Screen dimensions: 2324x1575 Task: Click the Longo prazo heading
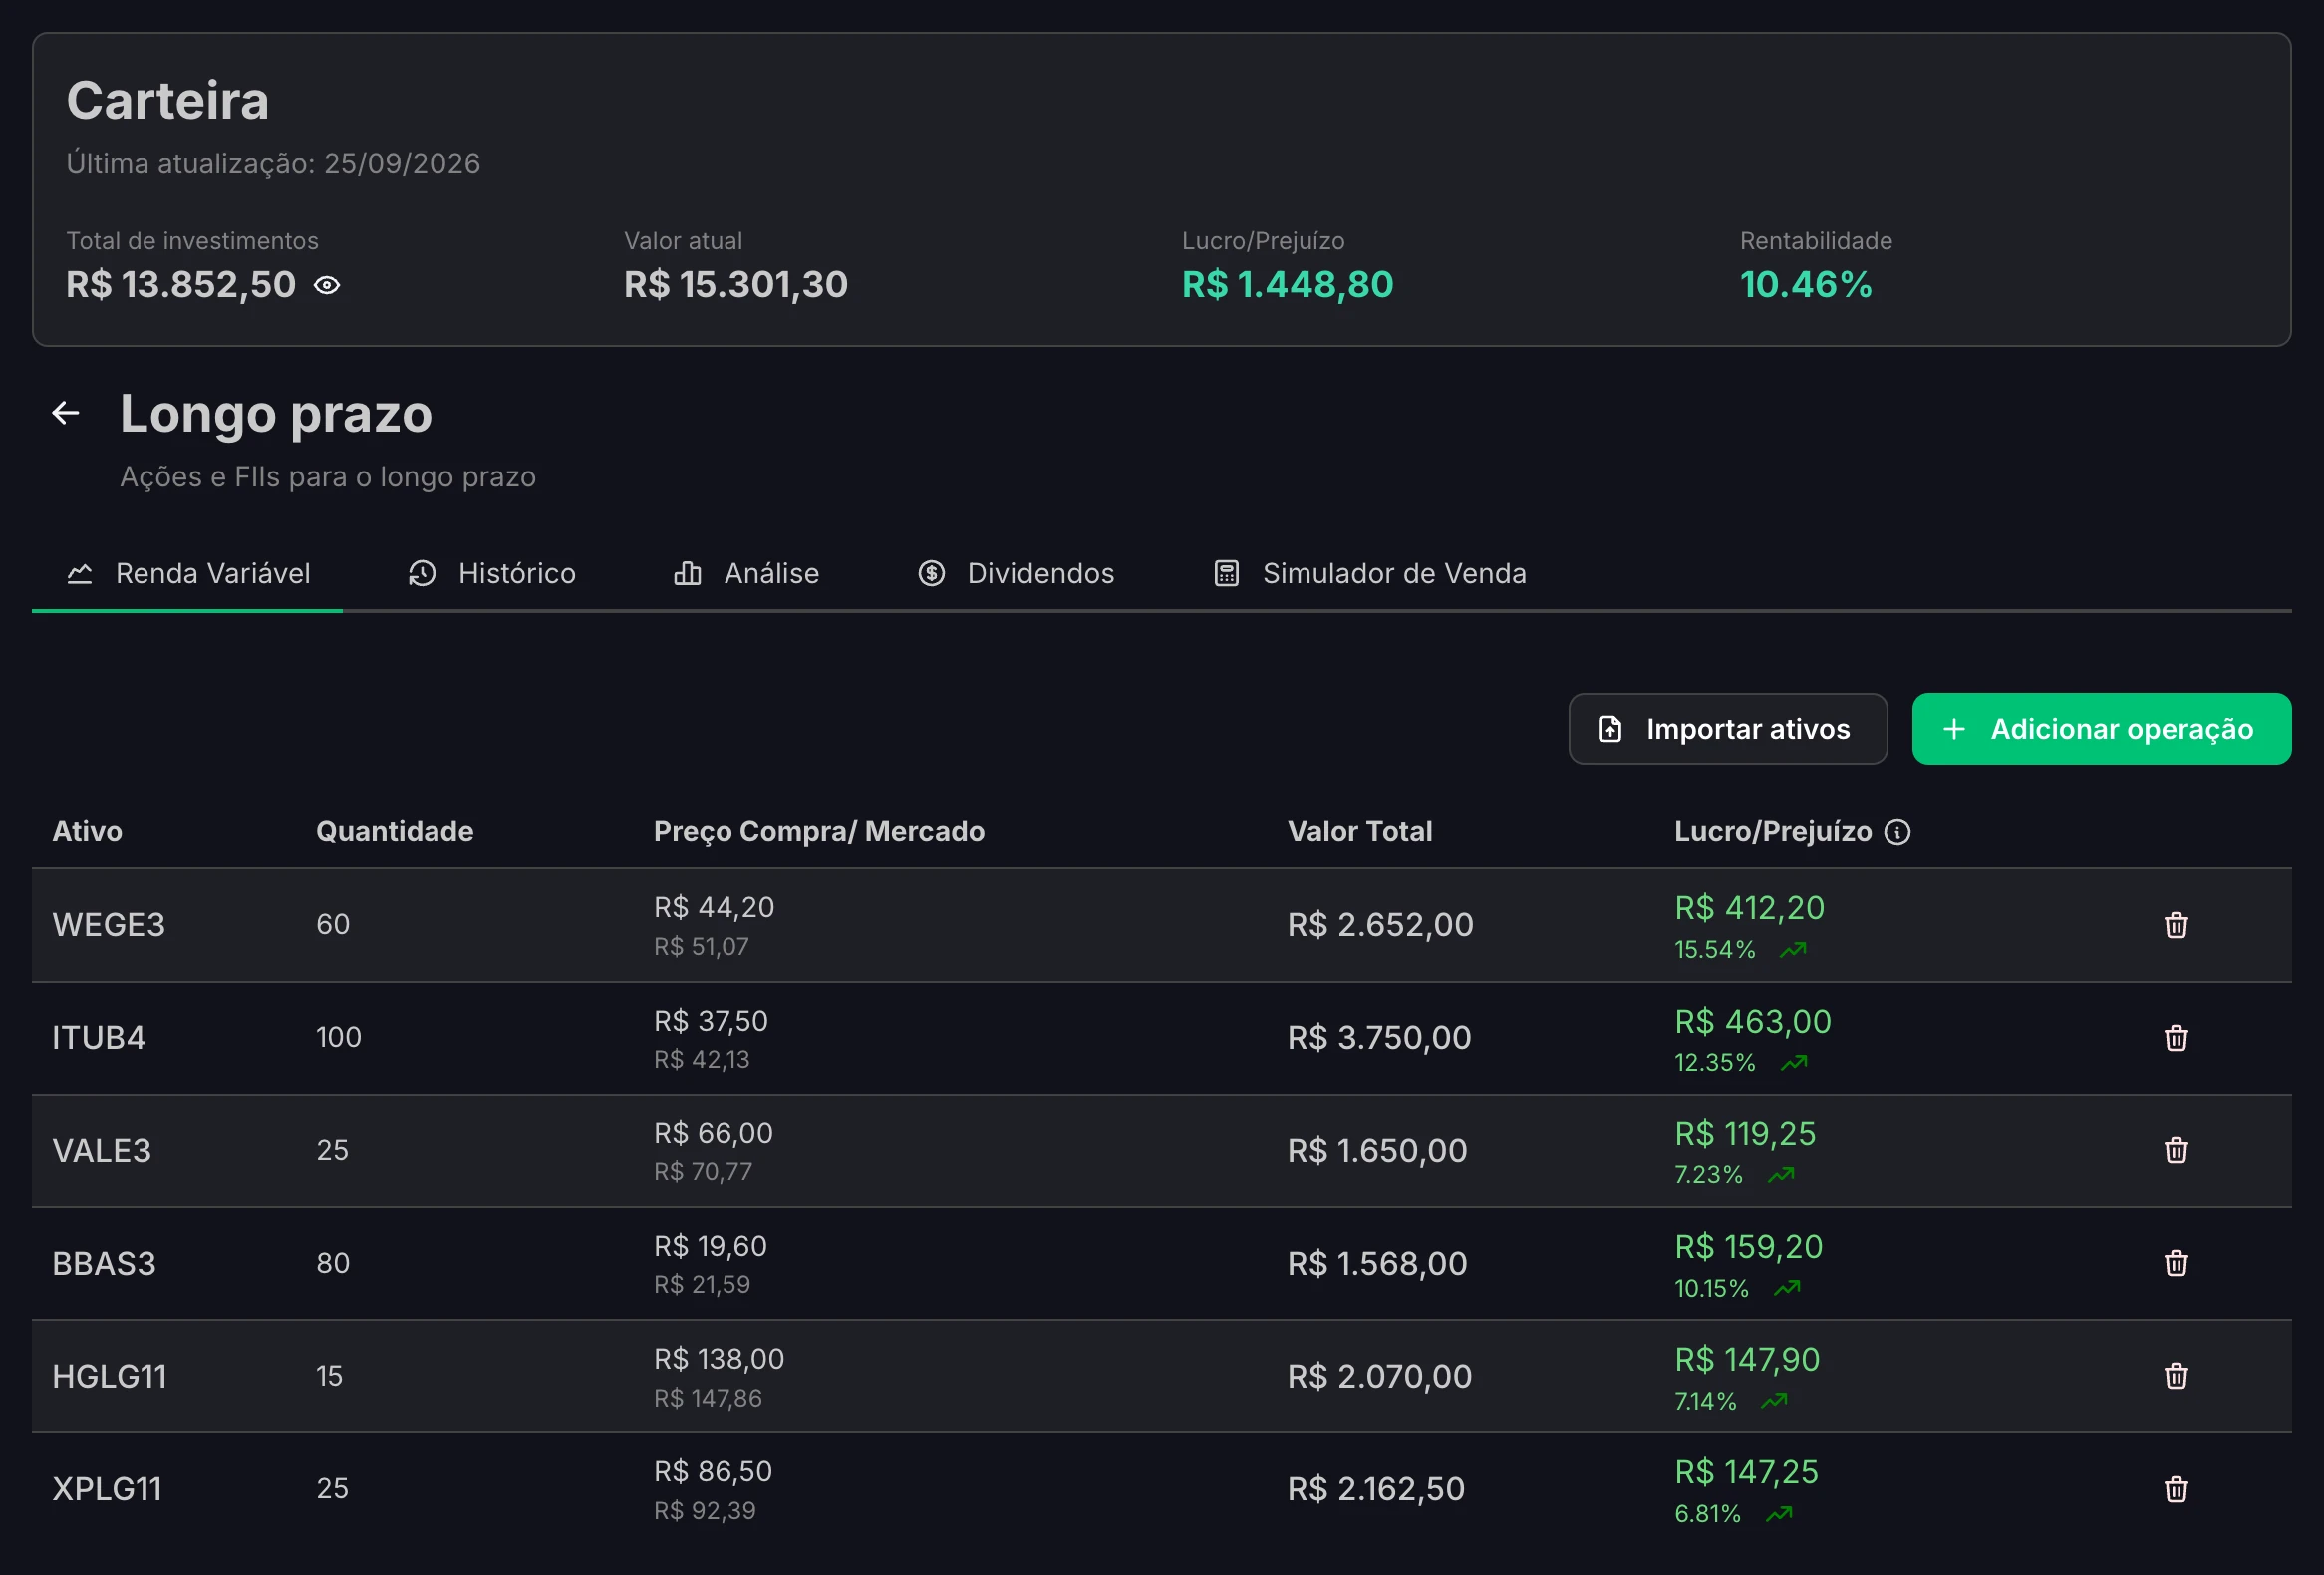point(276,414)
